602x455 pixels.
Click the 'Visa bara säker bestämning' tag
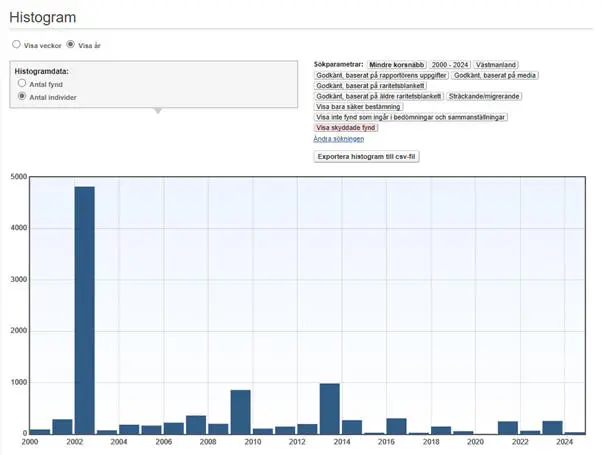tap(359, 107)
